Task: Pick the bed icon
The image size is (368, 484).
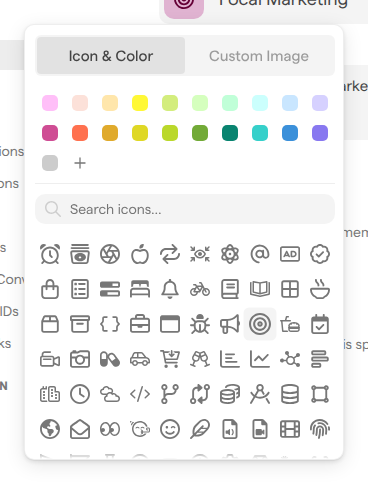Action: pyautogui.click(x=140, y=289)
